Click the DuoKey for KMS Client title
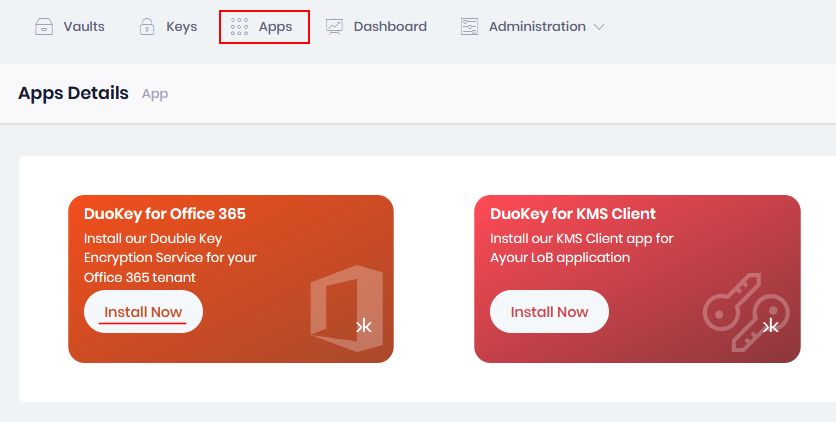 click(x=573, y=214)
